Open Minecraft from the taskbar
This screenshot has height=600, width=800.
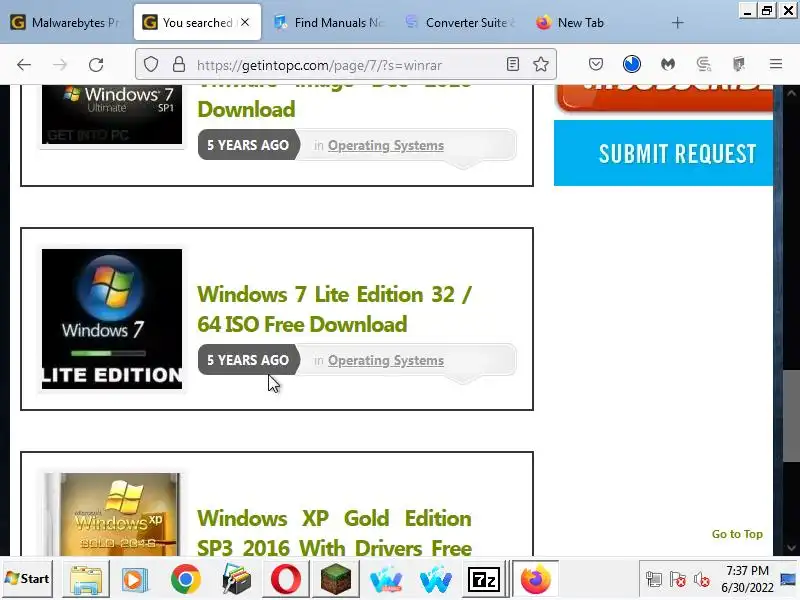click(x=336, y=580)
